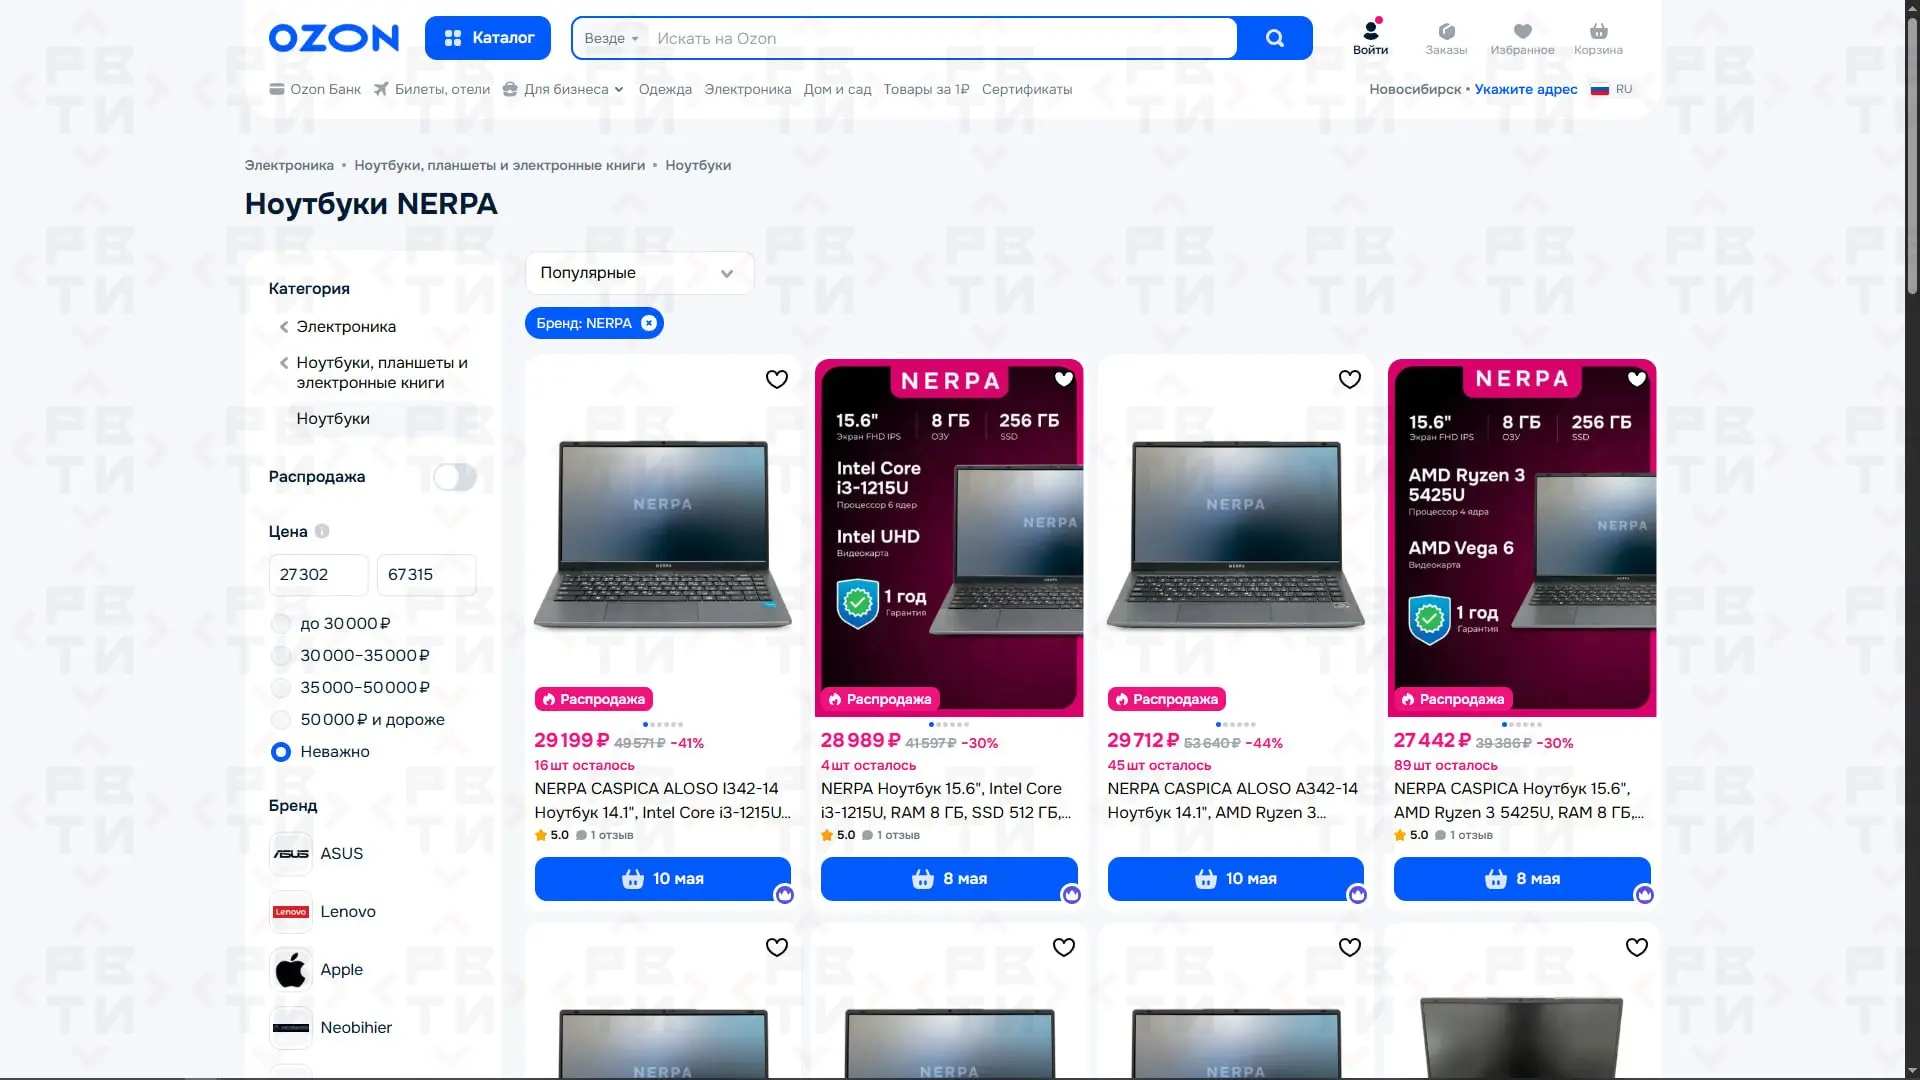Click the badge icon on the 29 712 ₽ laptop
1920x1080 pixels.
pyautogui.click(x=1358, y=895)
